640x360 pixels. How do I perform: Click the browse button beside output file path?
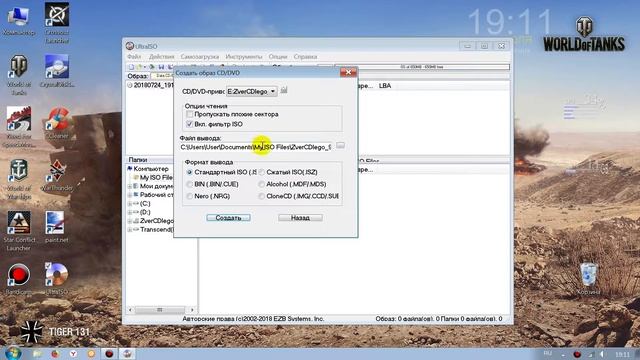click(x=340, y=146)
